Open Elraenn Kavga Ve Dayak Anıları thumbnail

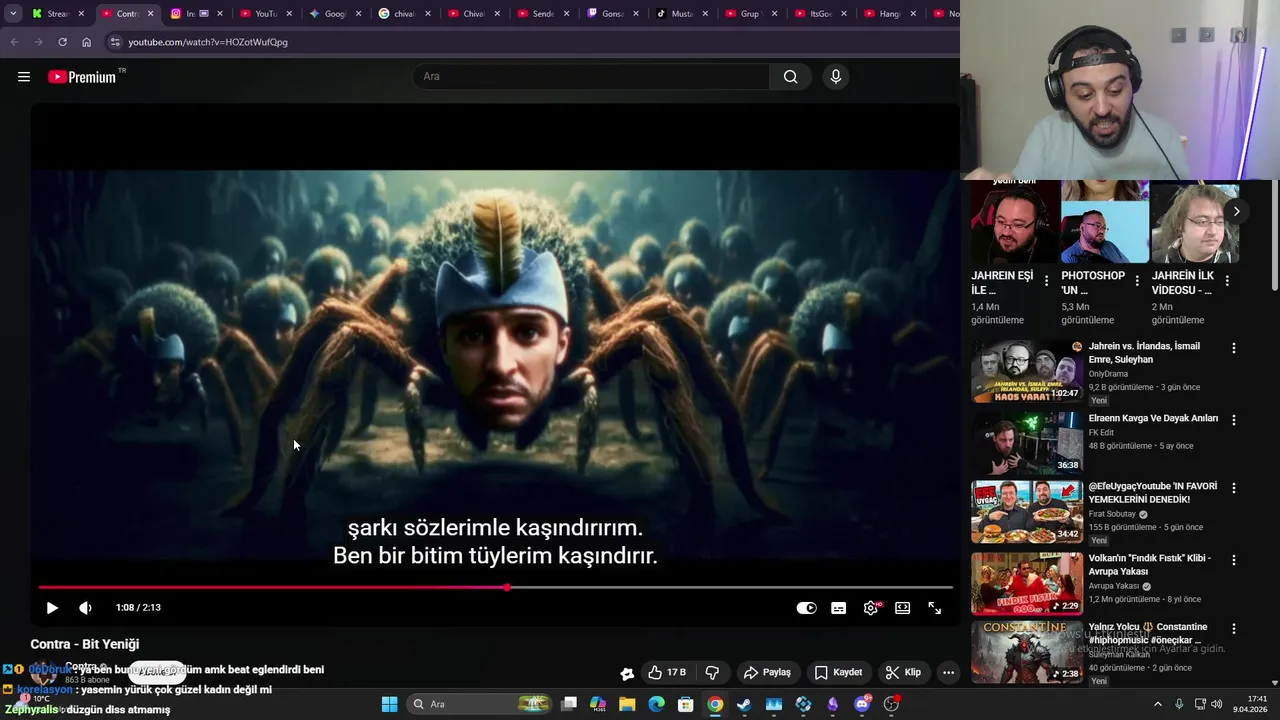tap(1027, 443)
